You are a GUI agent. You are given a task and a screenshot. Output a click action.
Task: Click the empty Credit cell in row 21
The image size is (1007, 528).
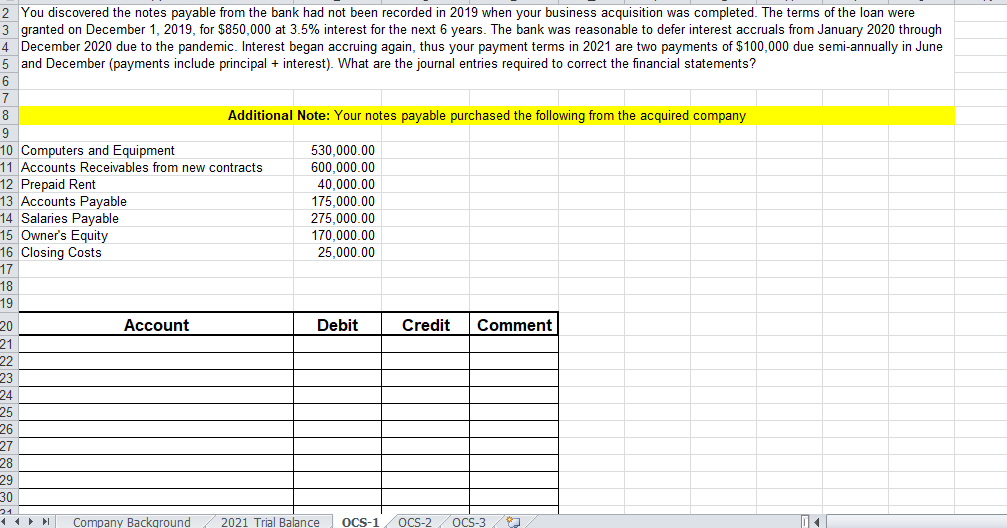pyautogui.click(x=425, y=344)
